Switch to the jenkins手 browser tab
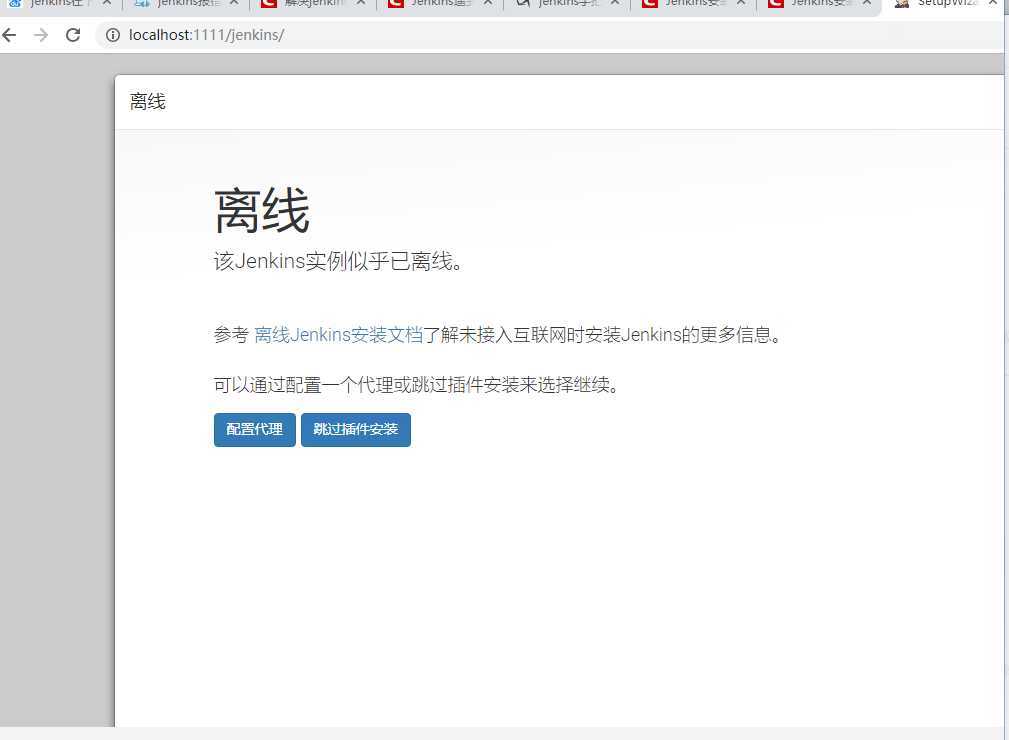Screen dimensions: 1009x740 pyautogui.click(x=567, y=3)
